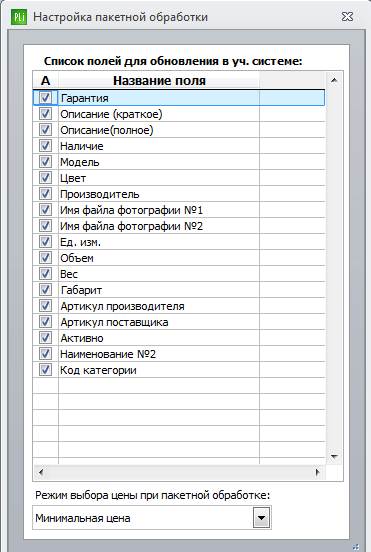The width and height of the screenshot is (371, 552).
Task: Uncheck the Код категории checkbox
Action: pyautogui.click(x=45, y=370)
